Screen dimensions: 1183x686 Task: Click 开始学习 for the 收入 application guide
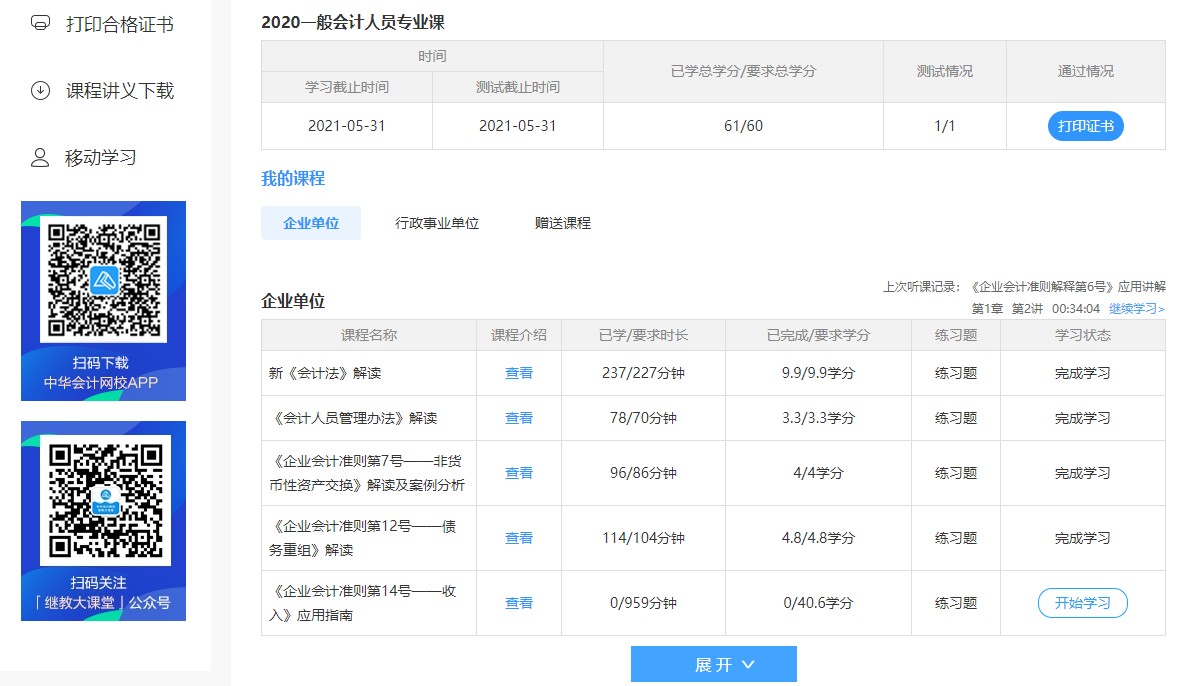(x=1082, y=603)
